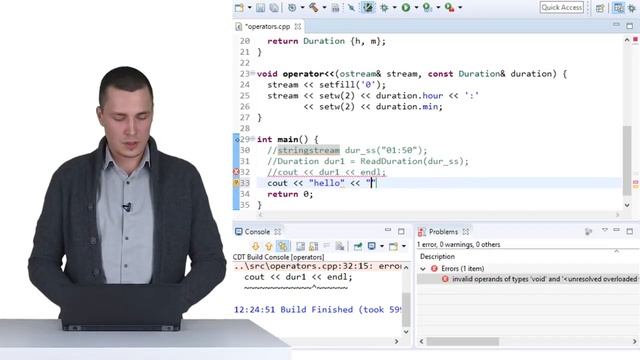Click the Description column header
Image resolution: width=640 pixels, height=360 pixels.
click(437, 256)
